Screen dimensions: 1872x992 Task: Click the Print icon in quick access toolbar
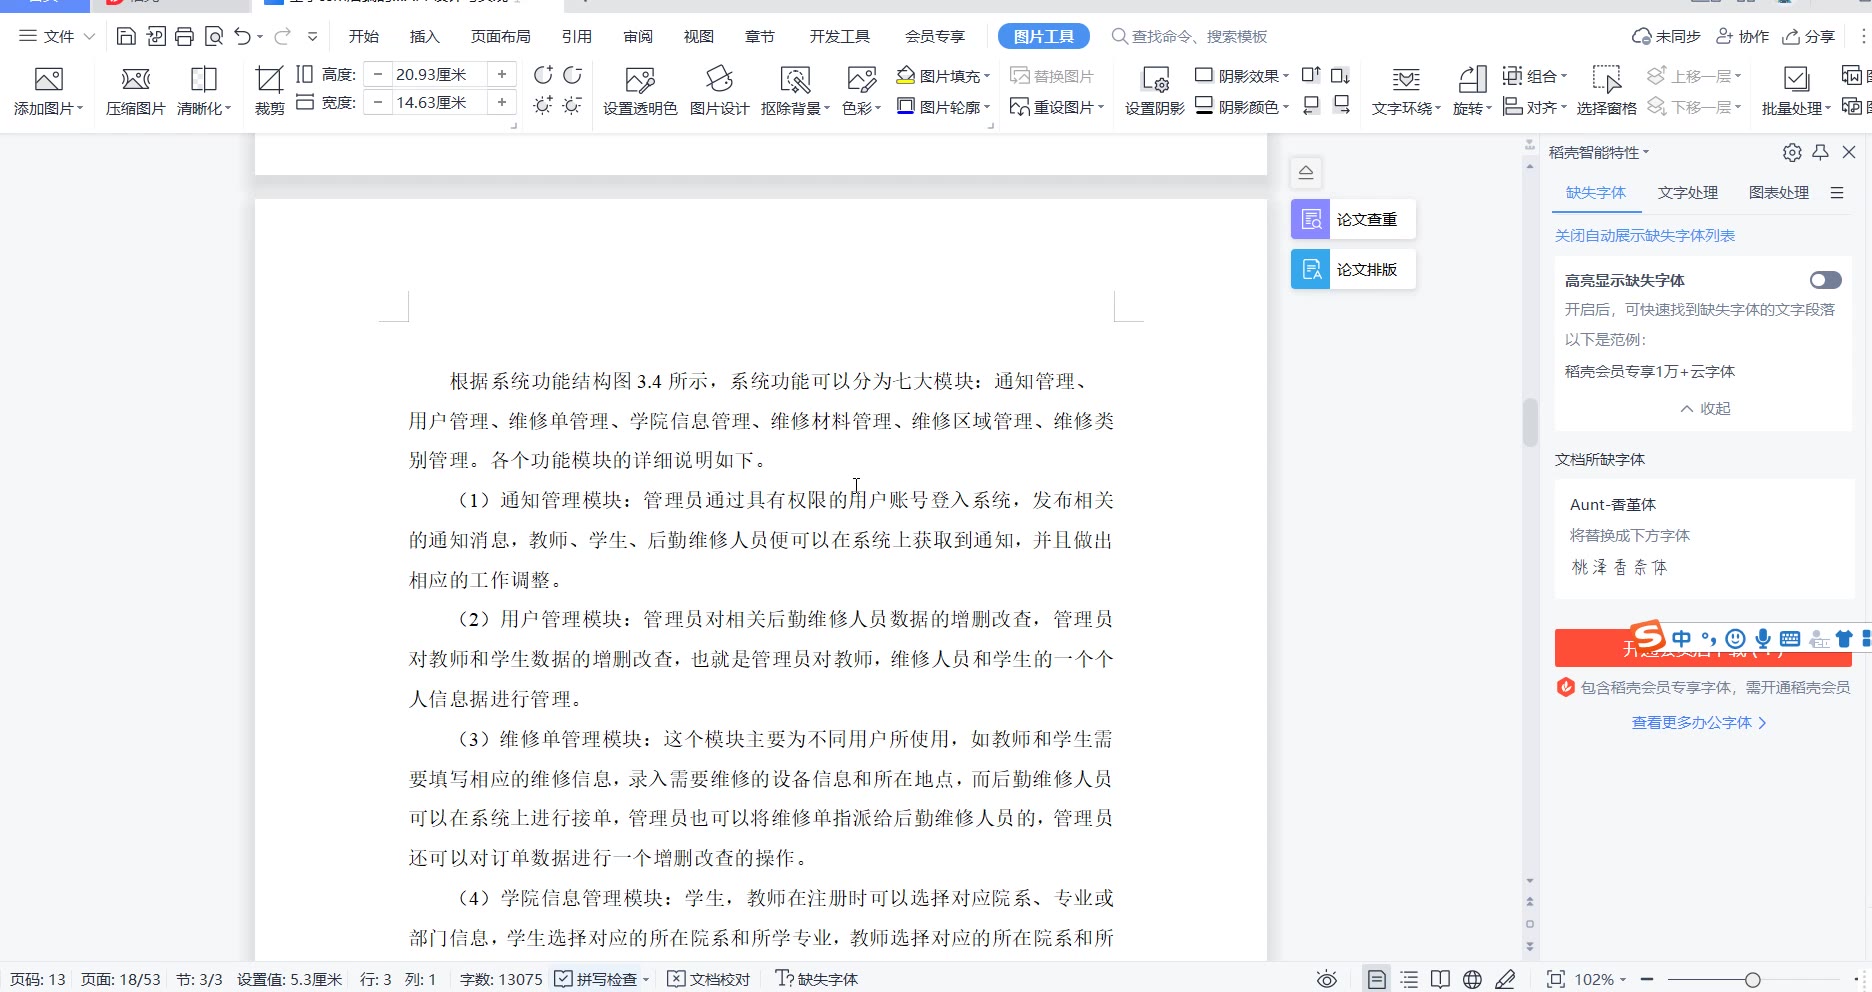184,36
